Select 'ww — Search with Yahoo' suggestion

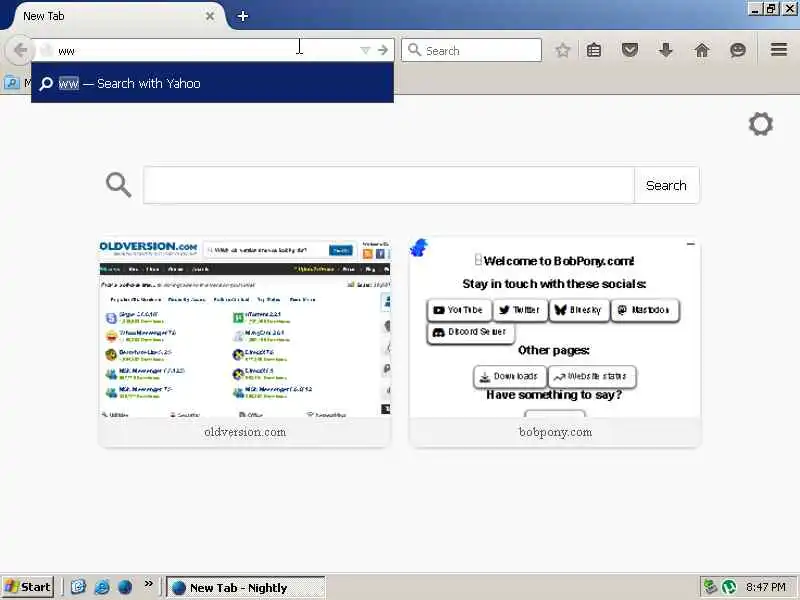coord(212,83)
